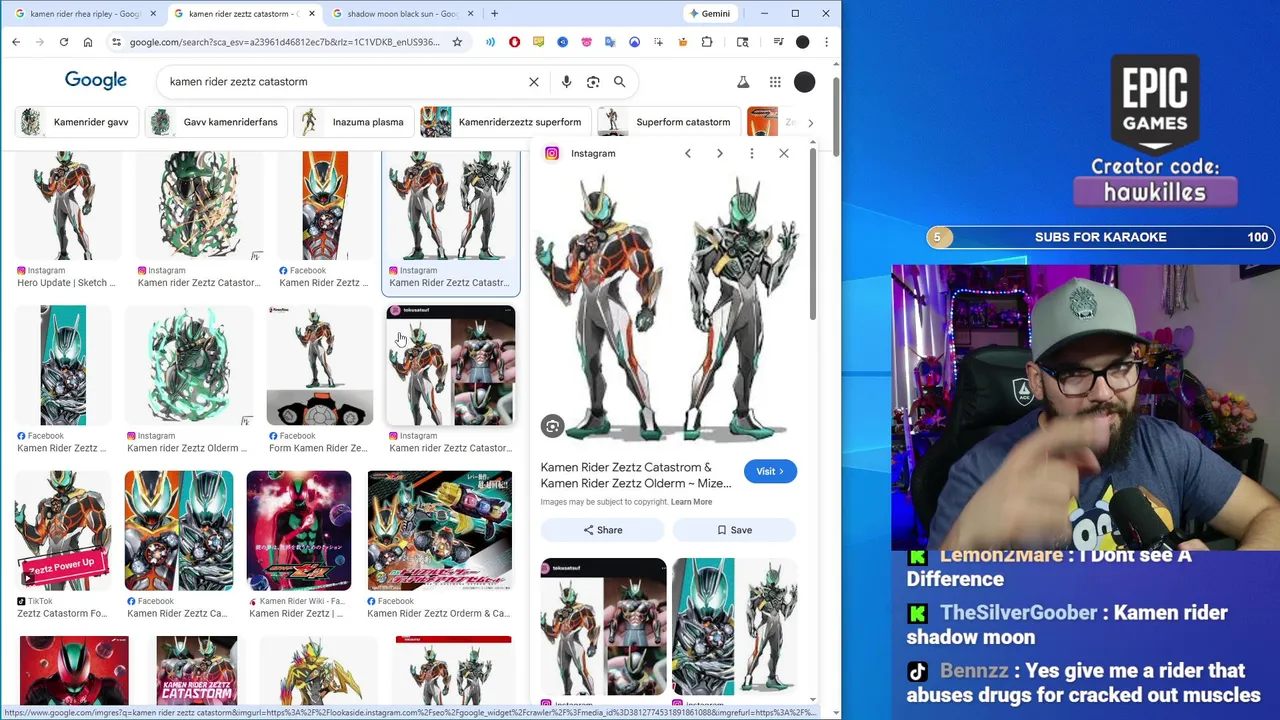Submit search with magnifier icon
This screenshot has width=1280, height=720.
(620, 82)
